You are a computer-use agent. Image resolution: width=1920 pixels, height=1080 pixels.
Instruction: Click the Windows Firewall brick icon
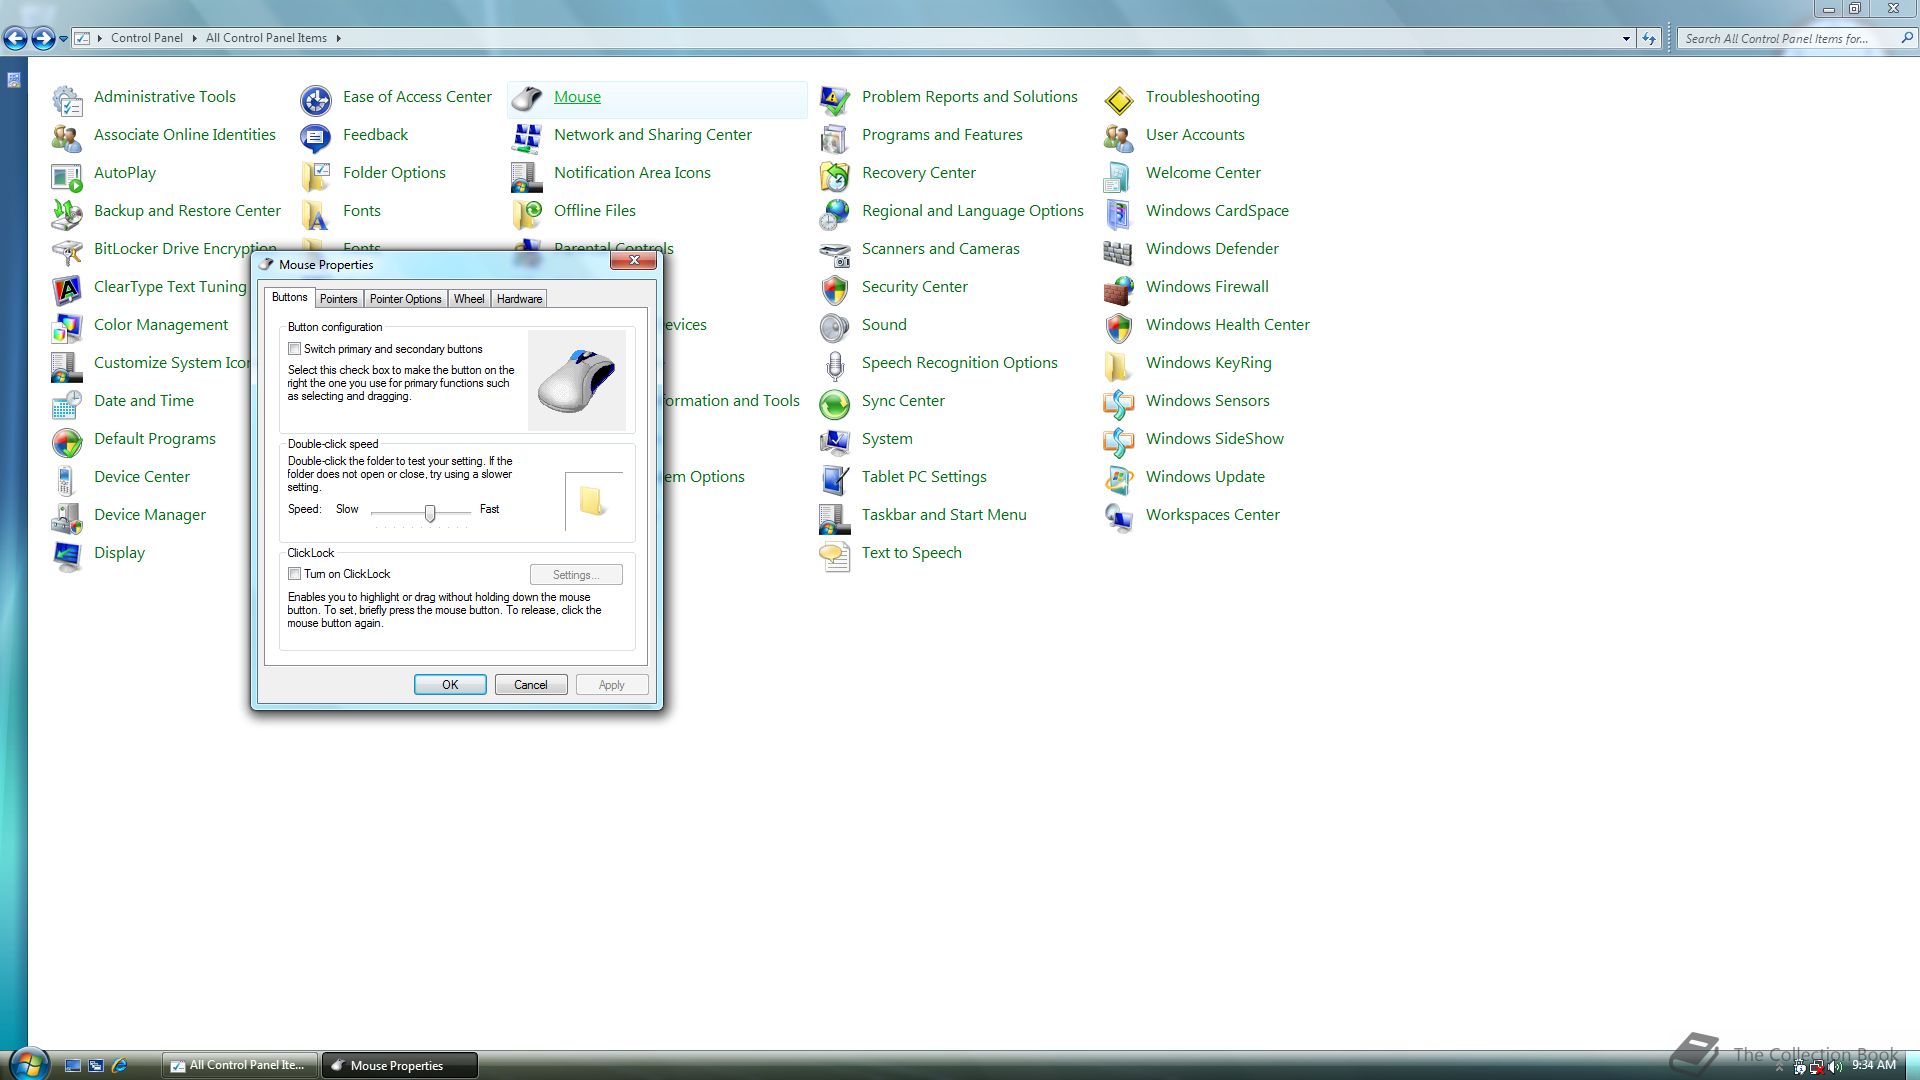pyautogui.click(x=1119, y=289)
